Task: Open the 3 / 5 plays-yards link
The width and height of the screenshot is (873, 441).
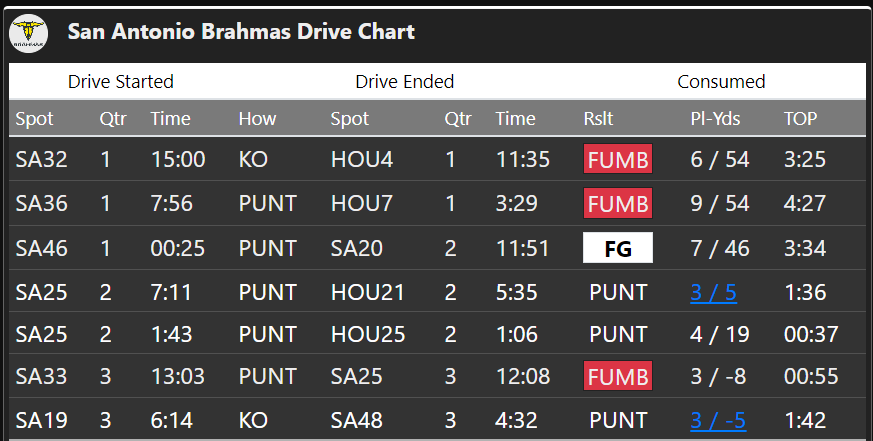Action: click(x=713, y=292)
